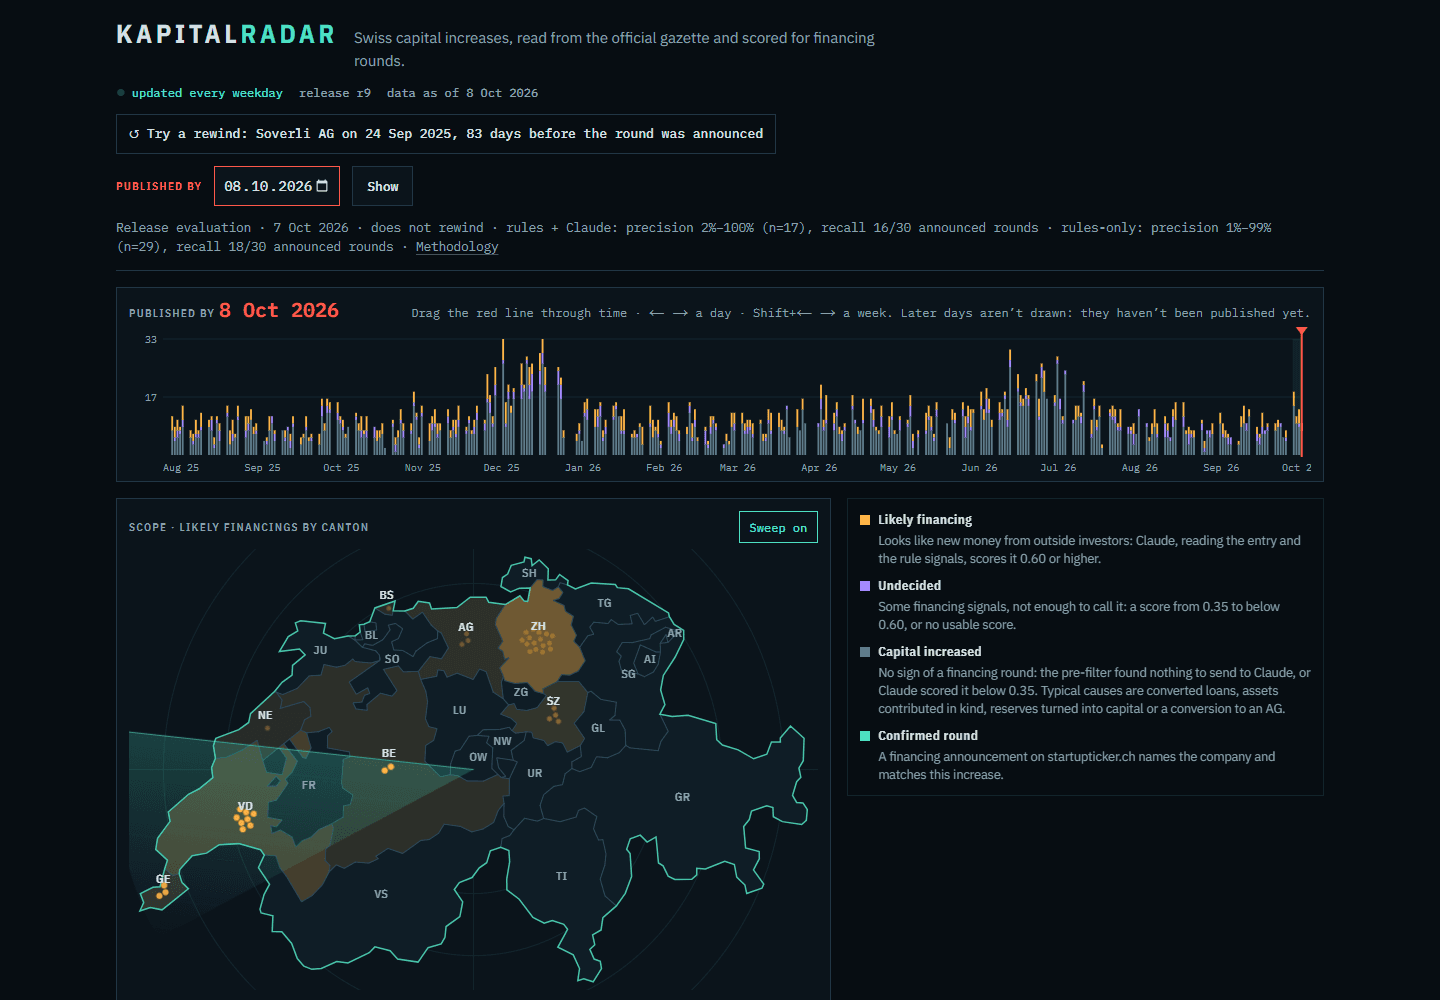Click 'data as of 8 Oct 2026'

point(462,93)
